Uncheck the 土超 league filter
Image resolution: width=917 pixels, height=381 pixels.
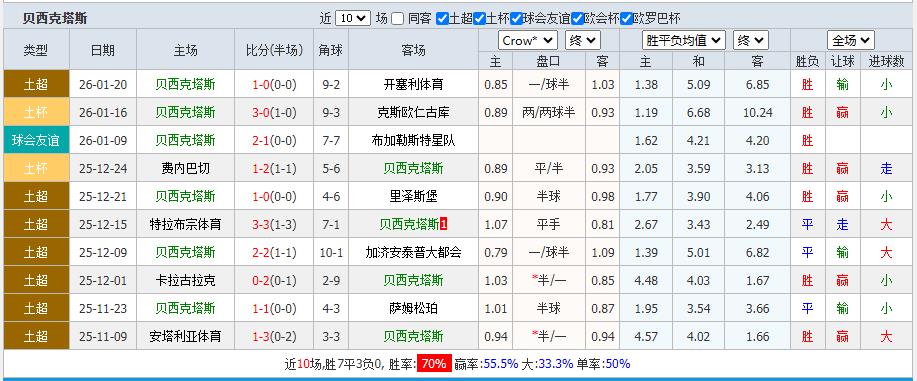pyautogui.click(x=443, y=19)
